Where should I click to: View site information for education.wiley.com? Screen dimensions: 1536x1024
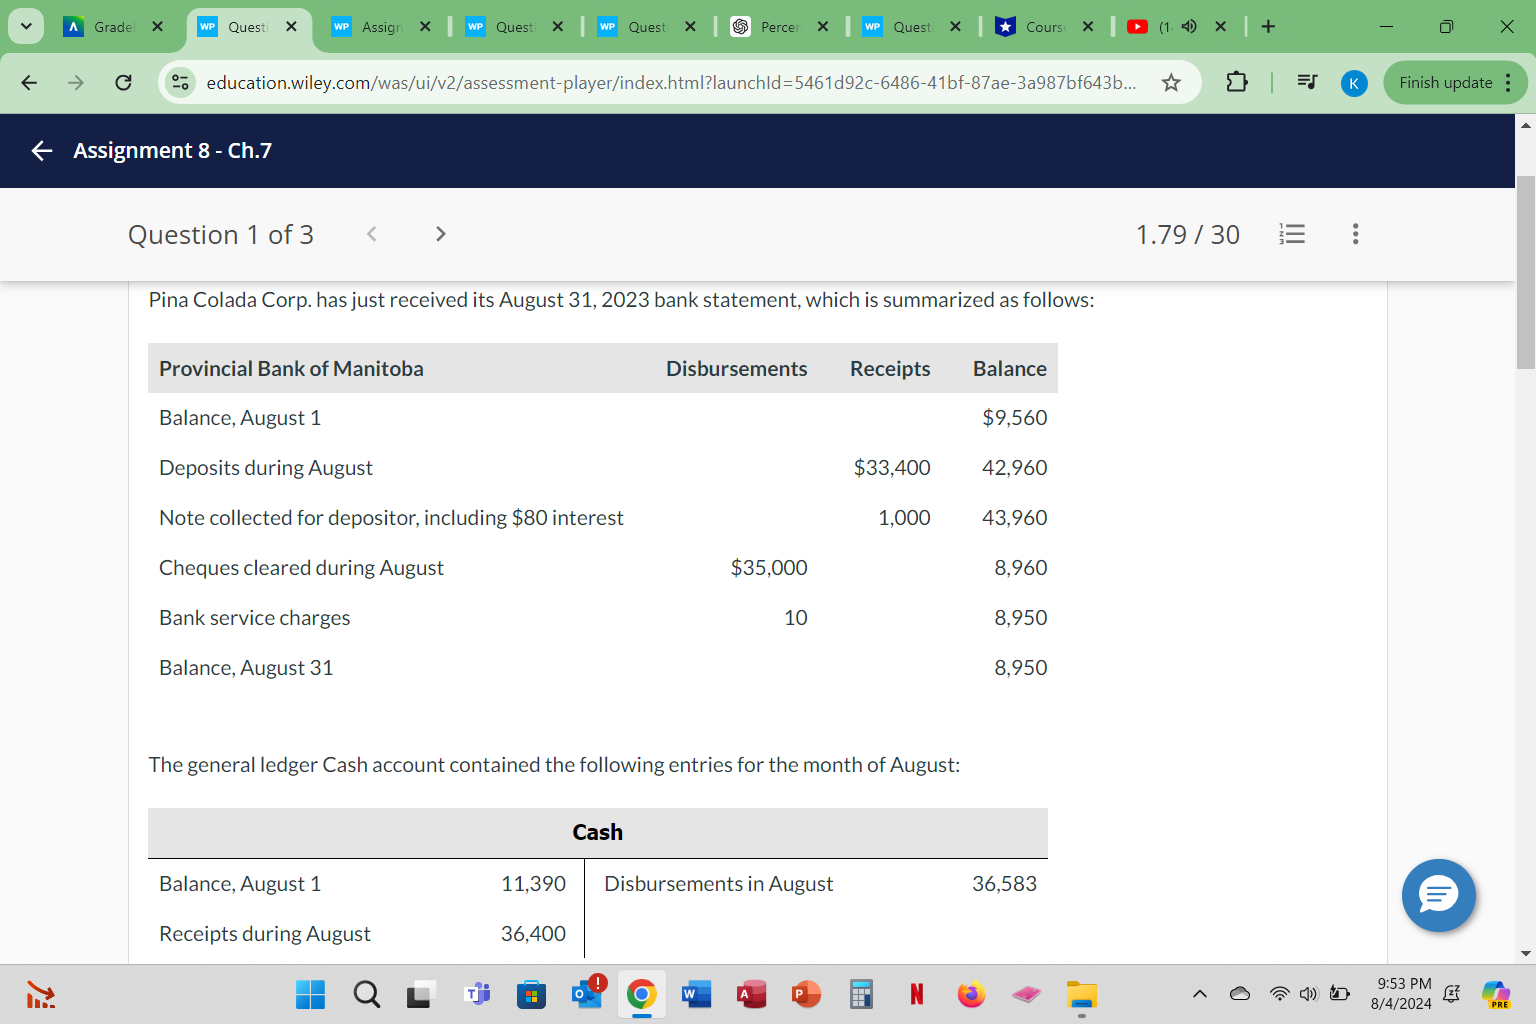click(181, 82)
